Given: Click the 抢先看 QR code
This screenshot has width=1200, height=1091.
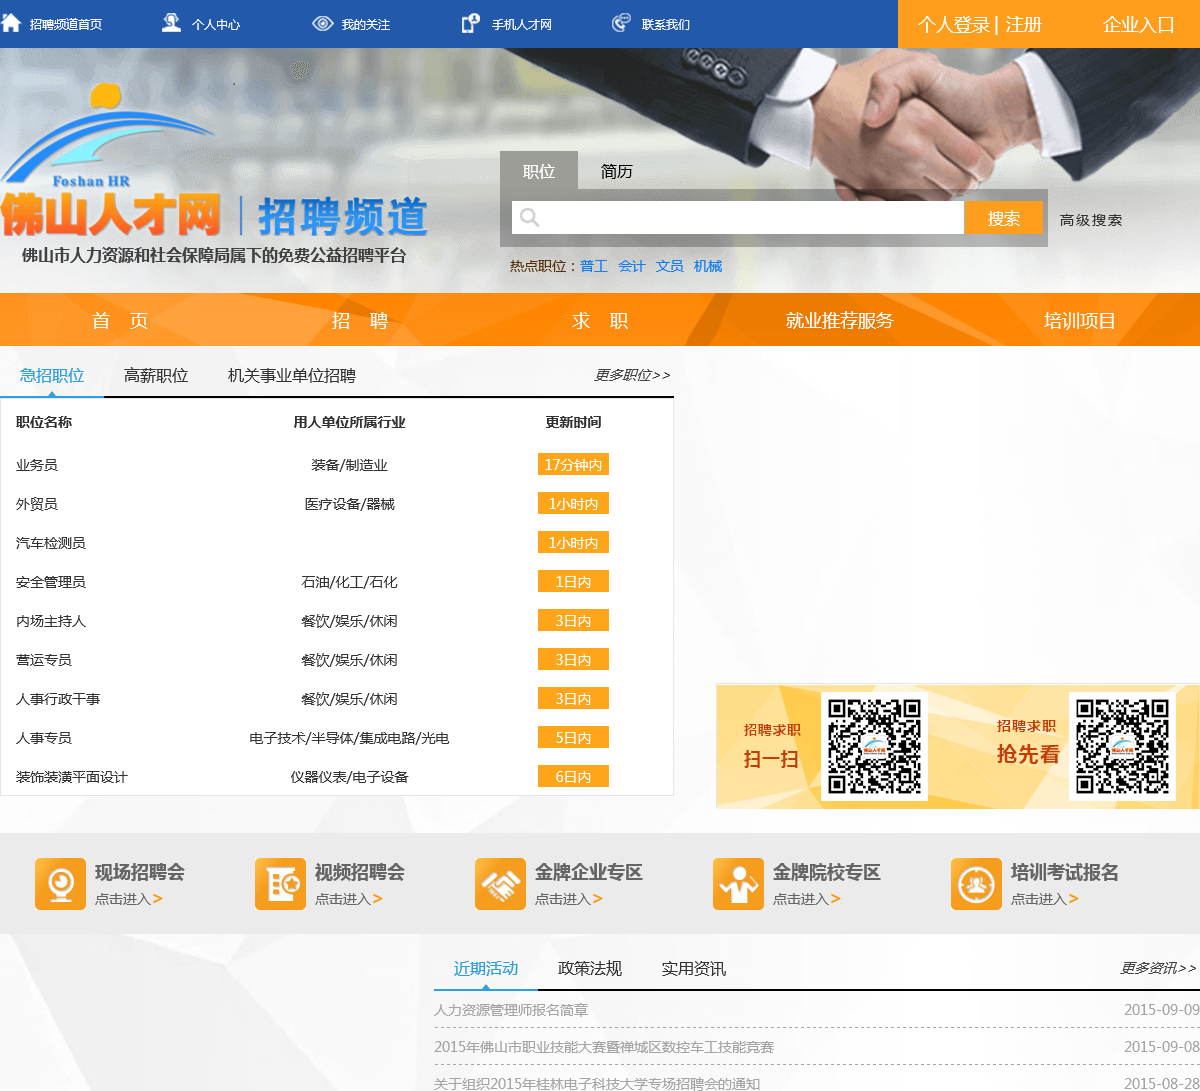Looking at the screenshot, I should [x=1122, y=746].
